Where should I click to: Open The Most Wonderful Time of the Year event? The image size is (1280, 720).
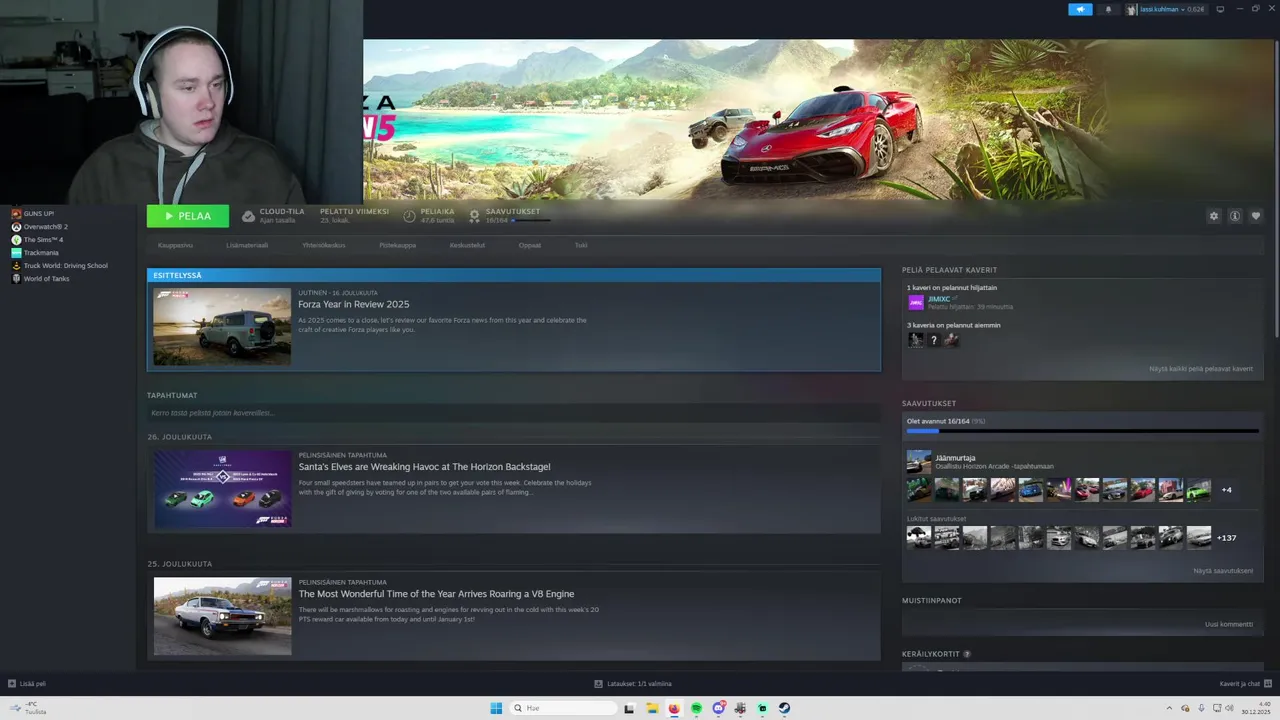click(x=436, y=594)
